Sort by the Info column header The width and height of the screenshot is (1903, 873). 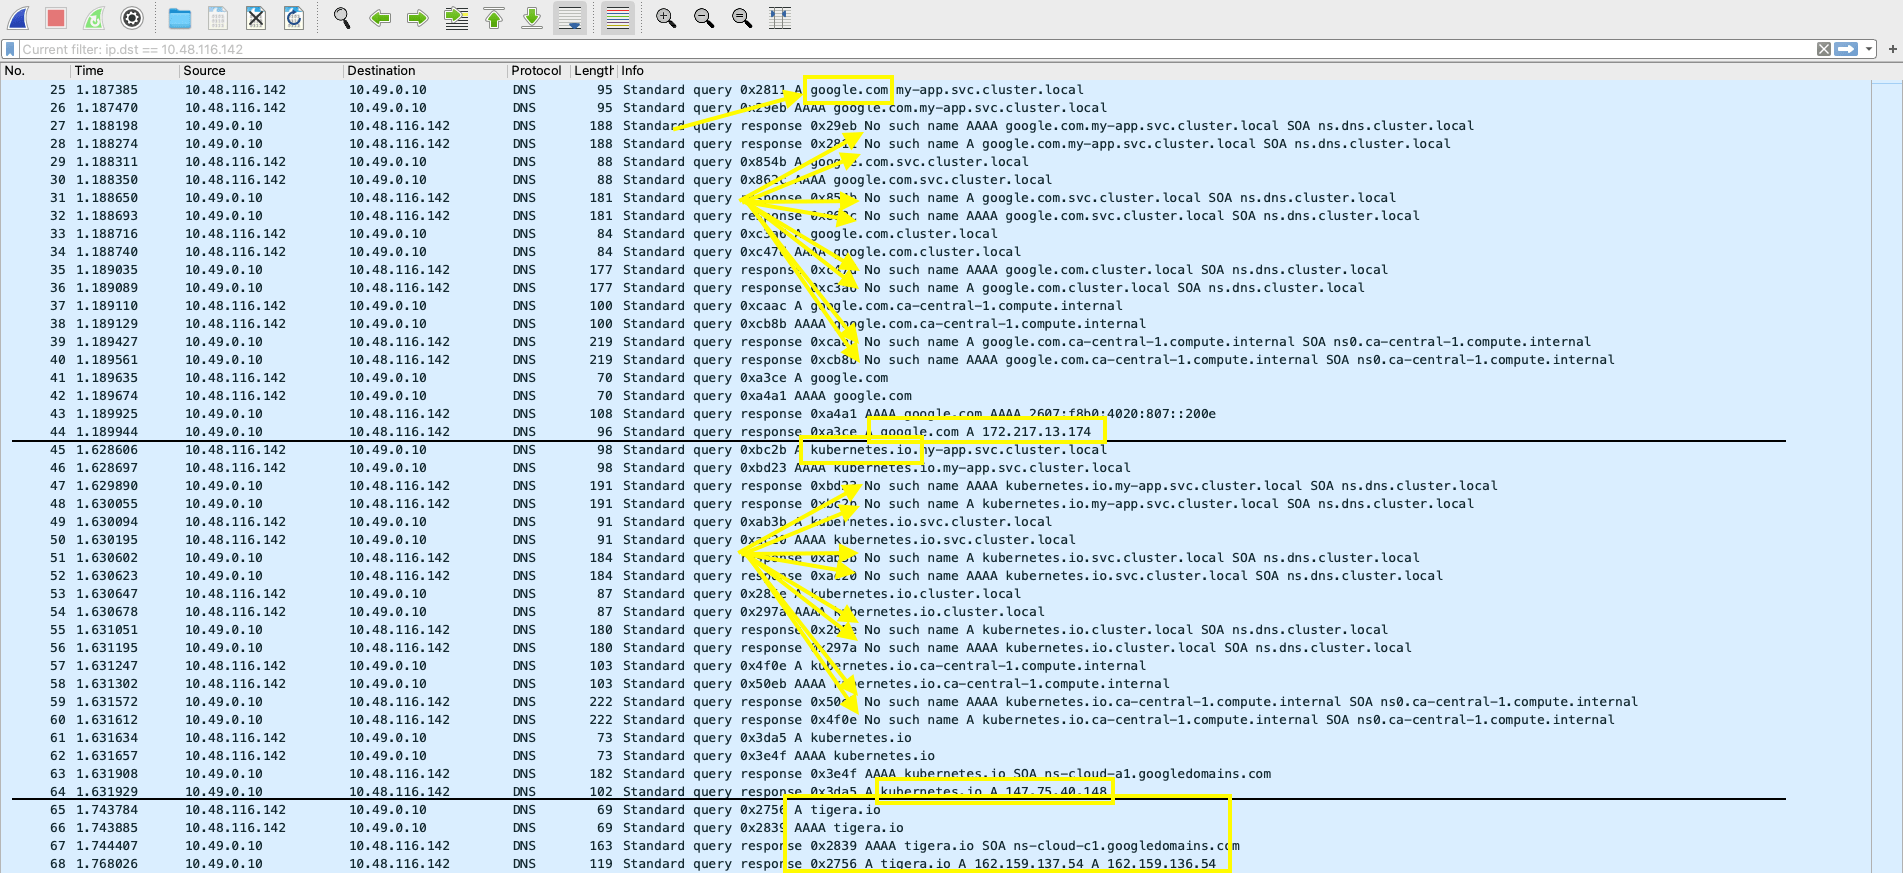pyautogui.click(x=1260, y=71)
